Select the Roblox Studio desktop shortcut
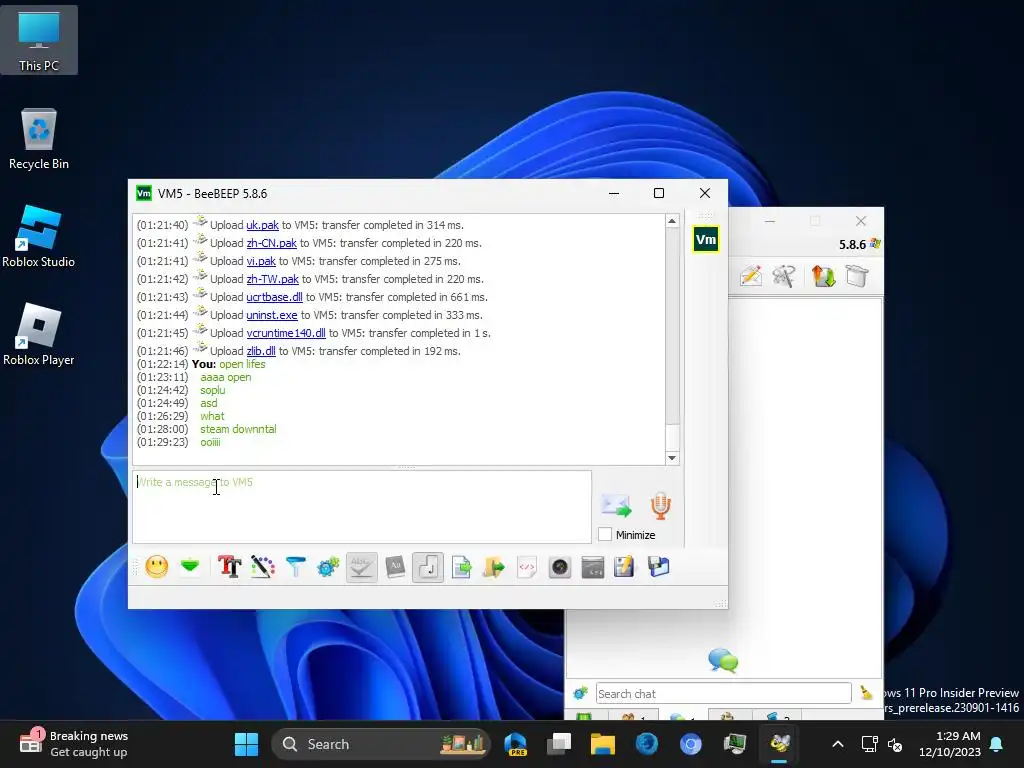 [x=39, y=237]
